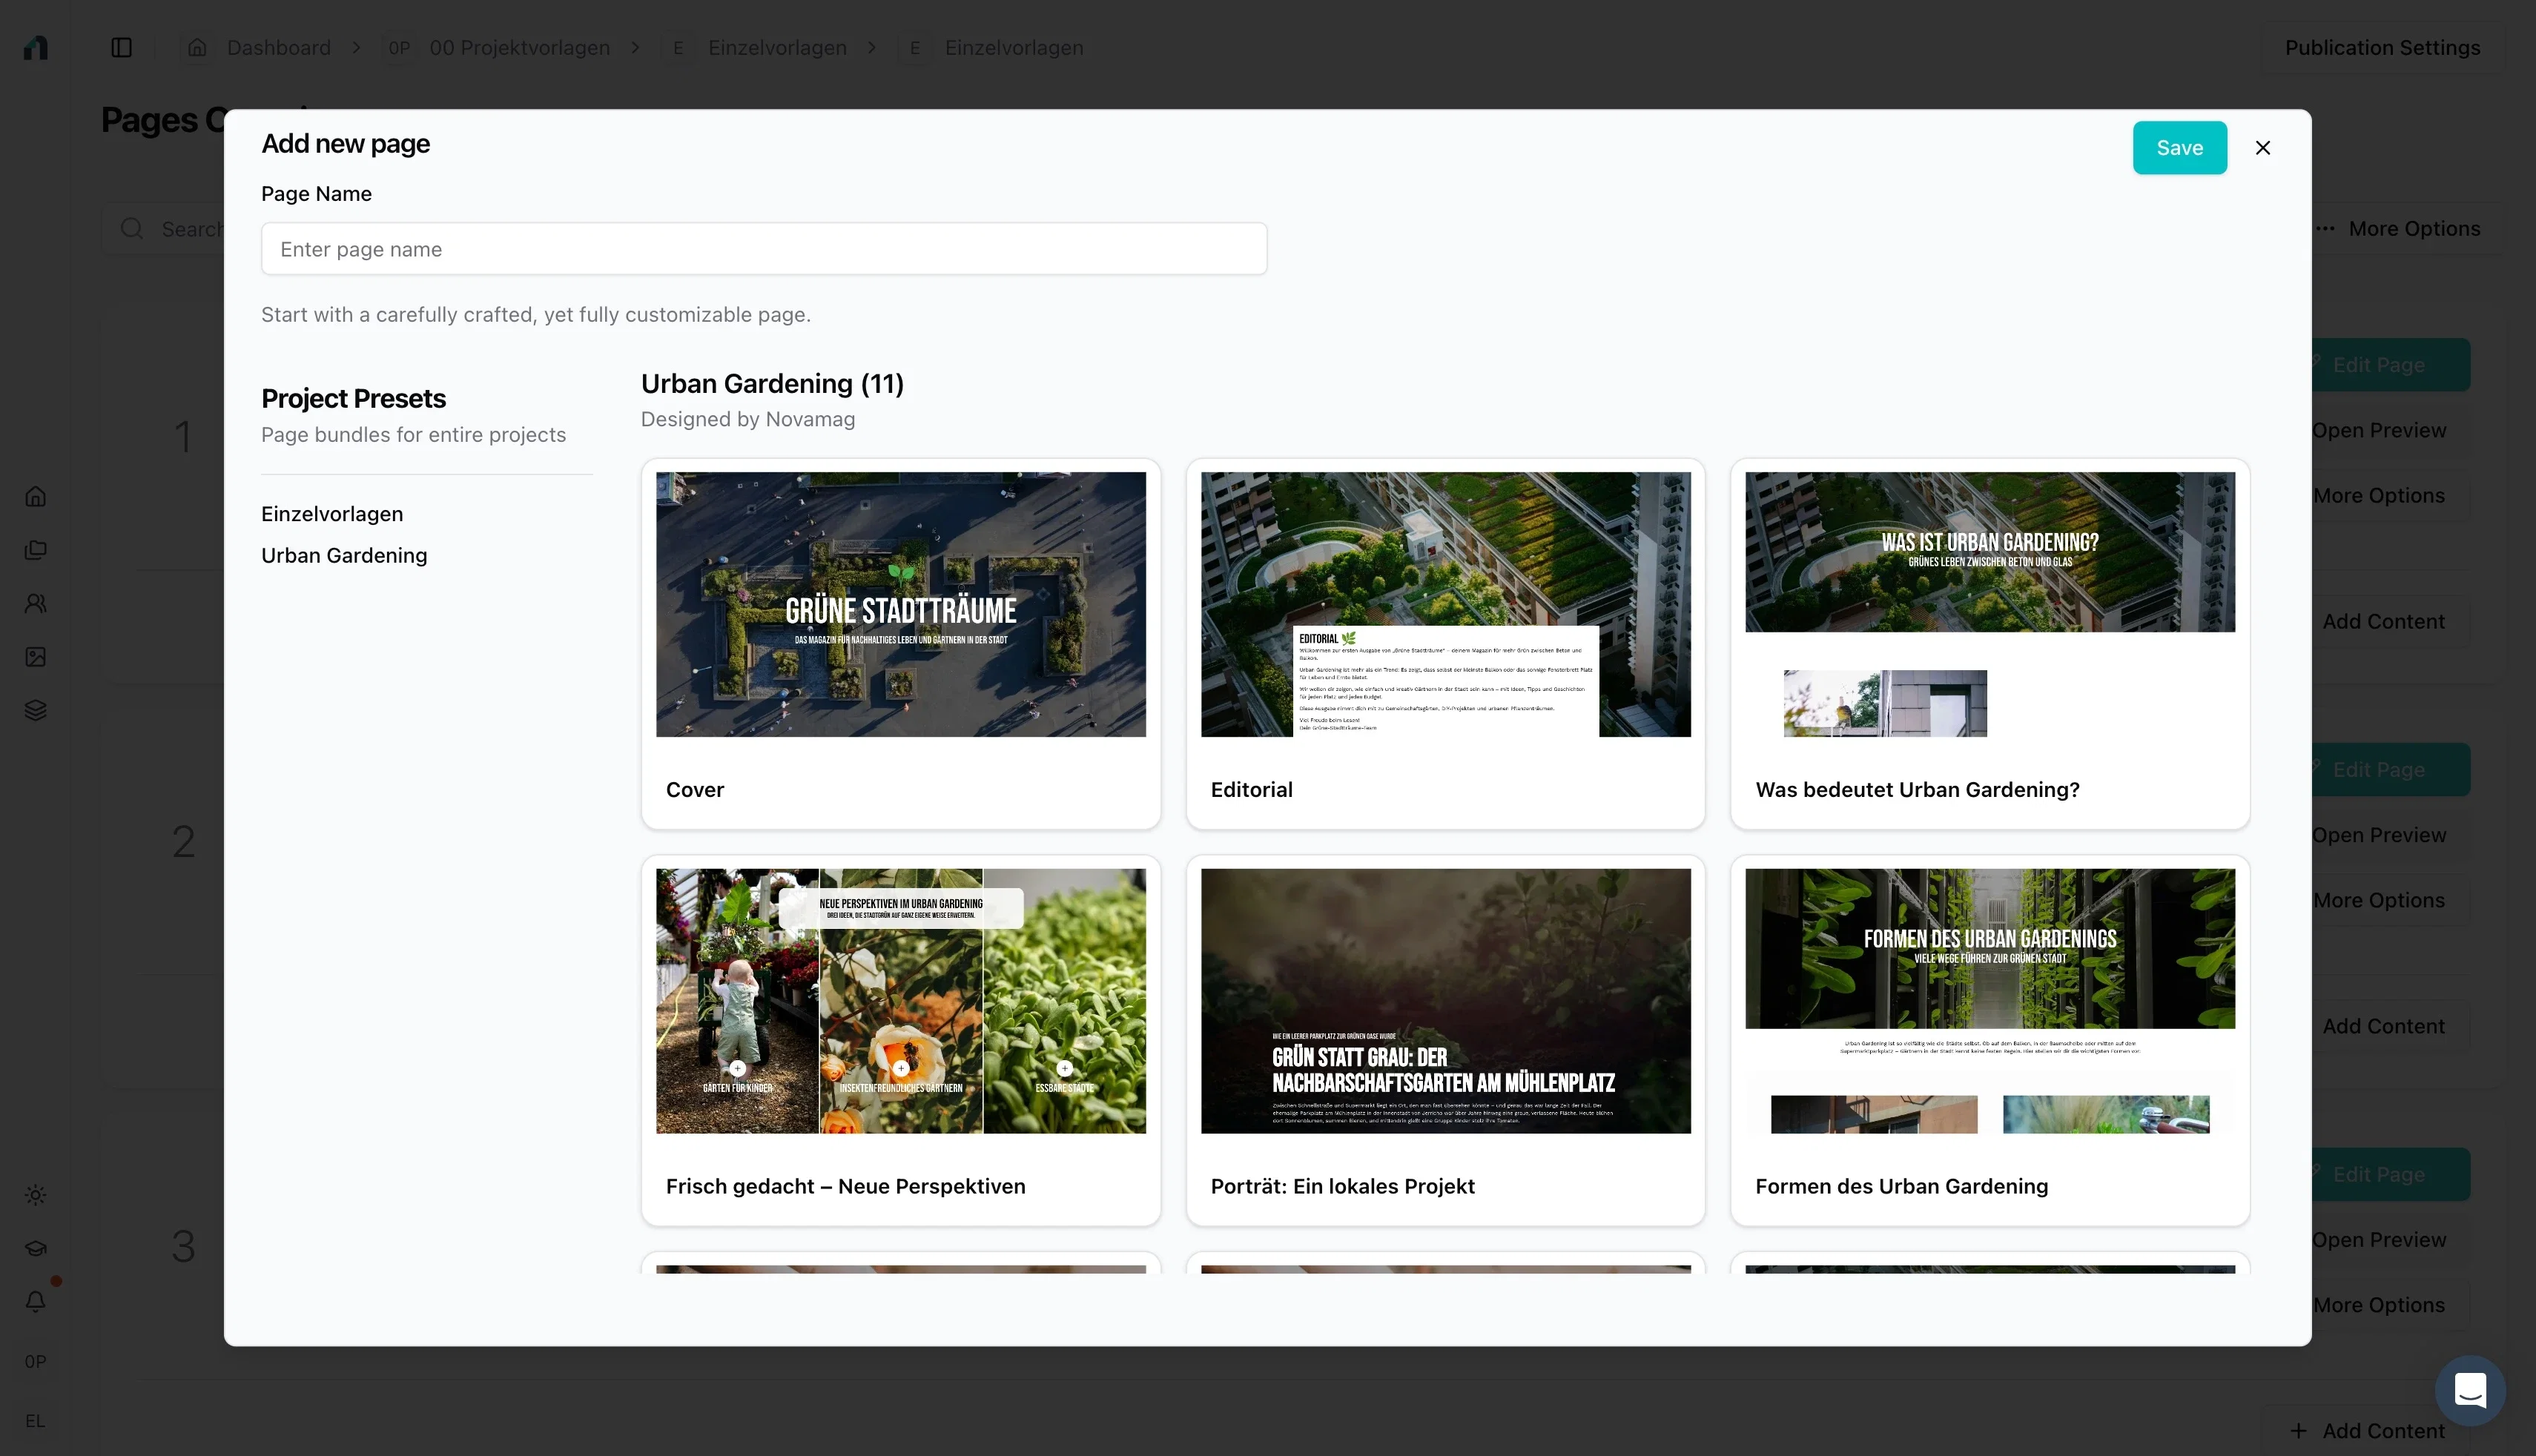The height and width of the screenshot is (1456, 2536).
Task: Open the graduation cap learning icon
Action: click(x=36, y=1248)
